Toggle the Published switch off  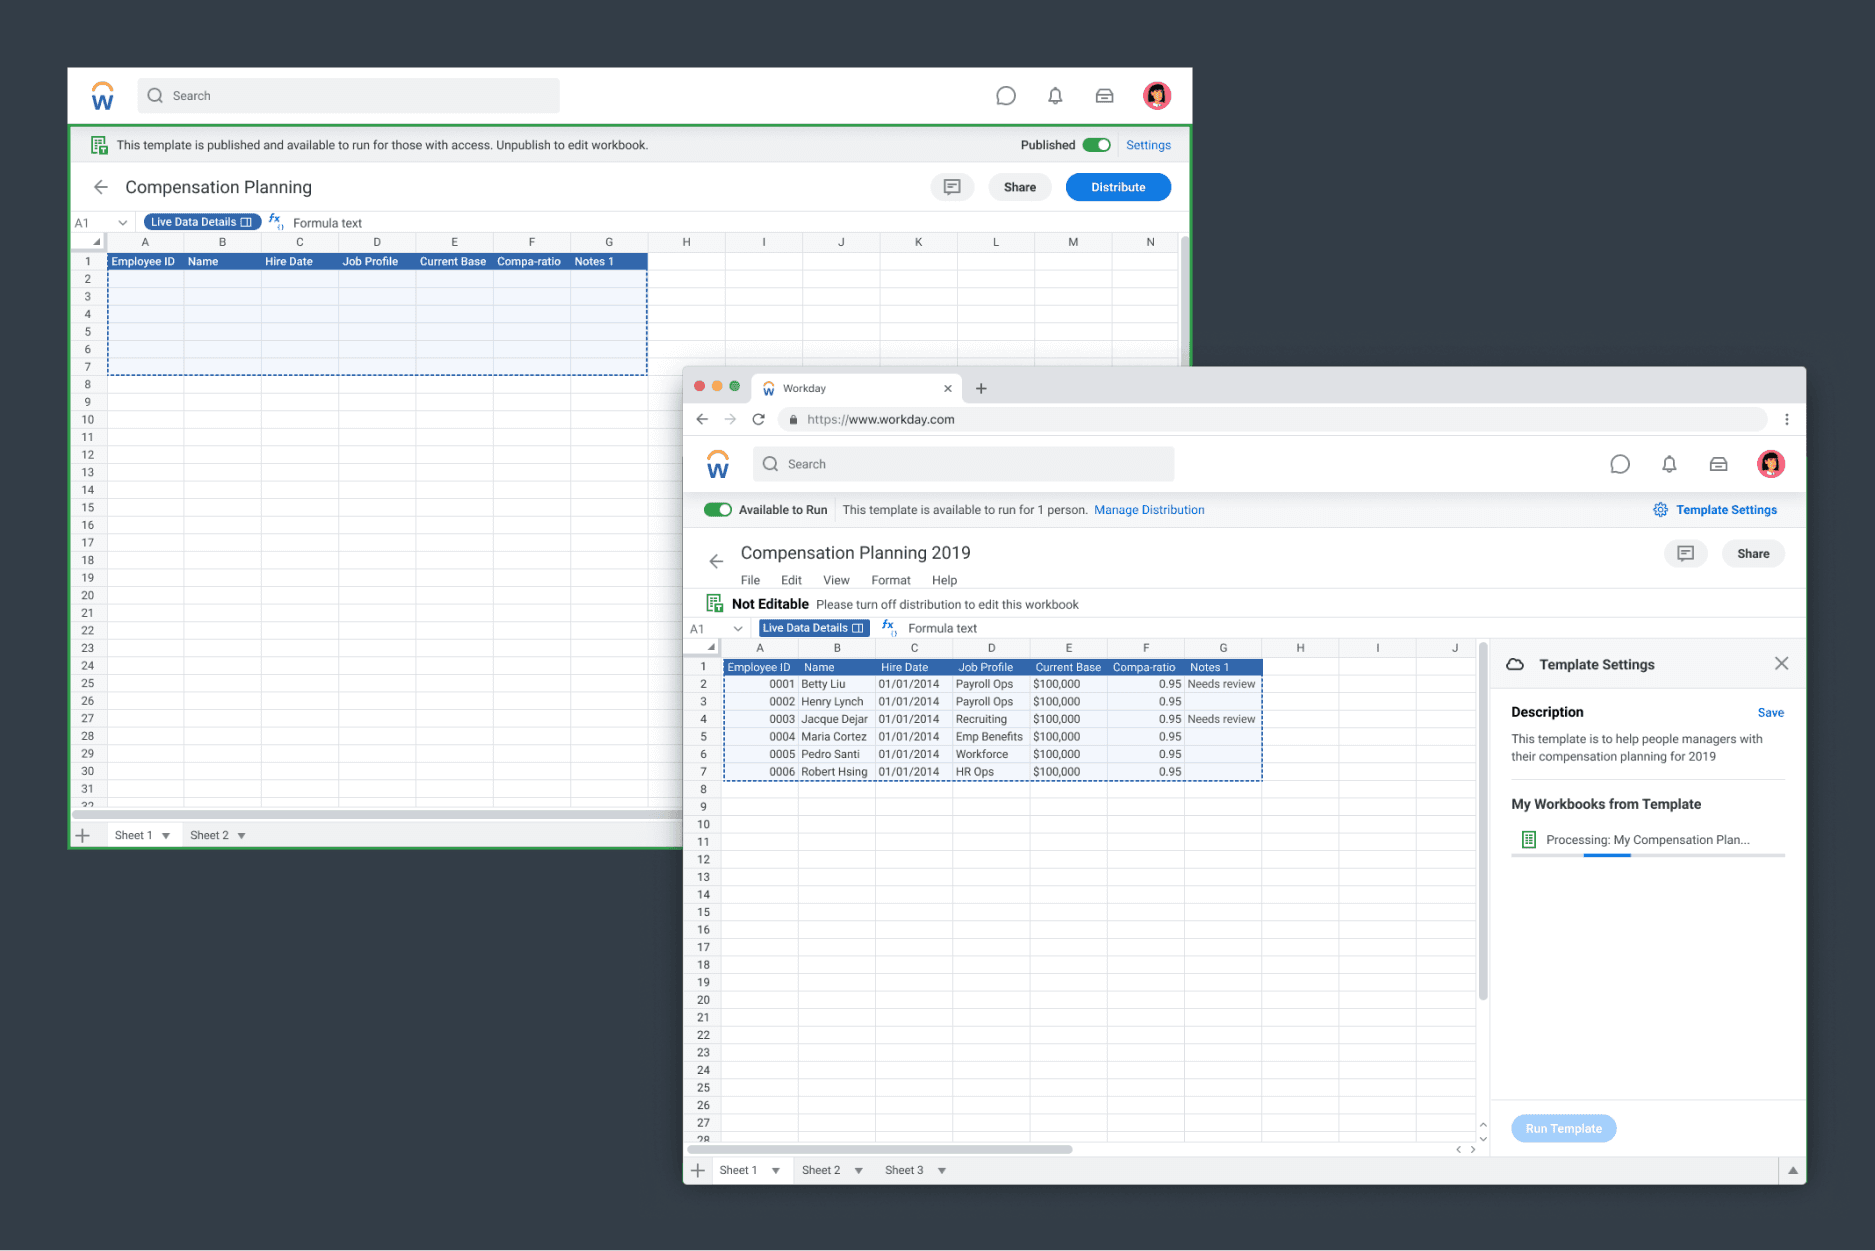tap(1097, 145)
